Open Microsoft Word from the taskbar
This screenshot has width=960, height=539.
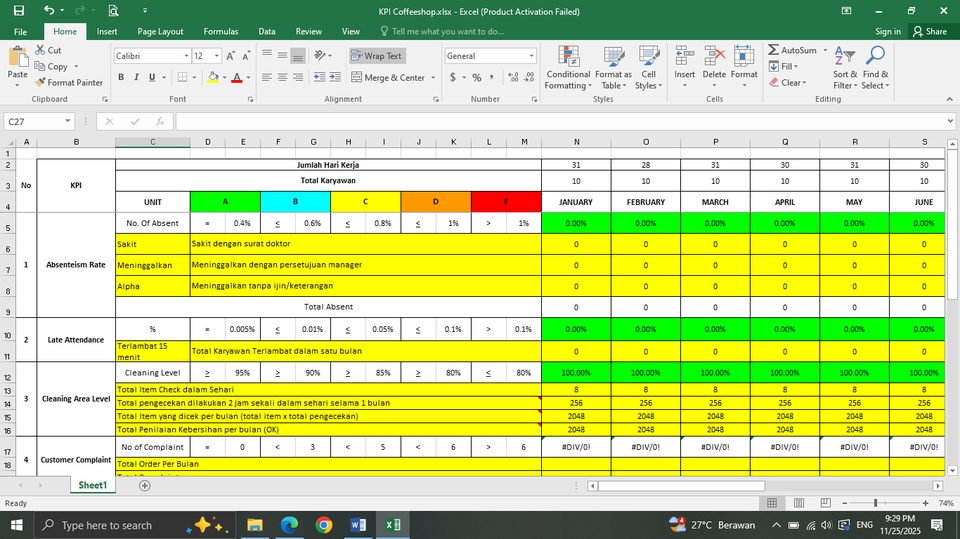tap(359, 525)
